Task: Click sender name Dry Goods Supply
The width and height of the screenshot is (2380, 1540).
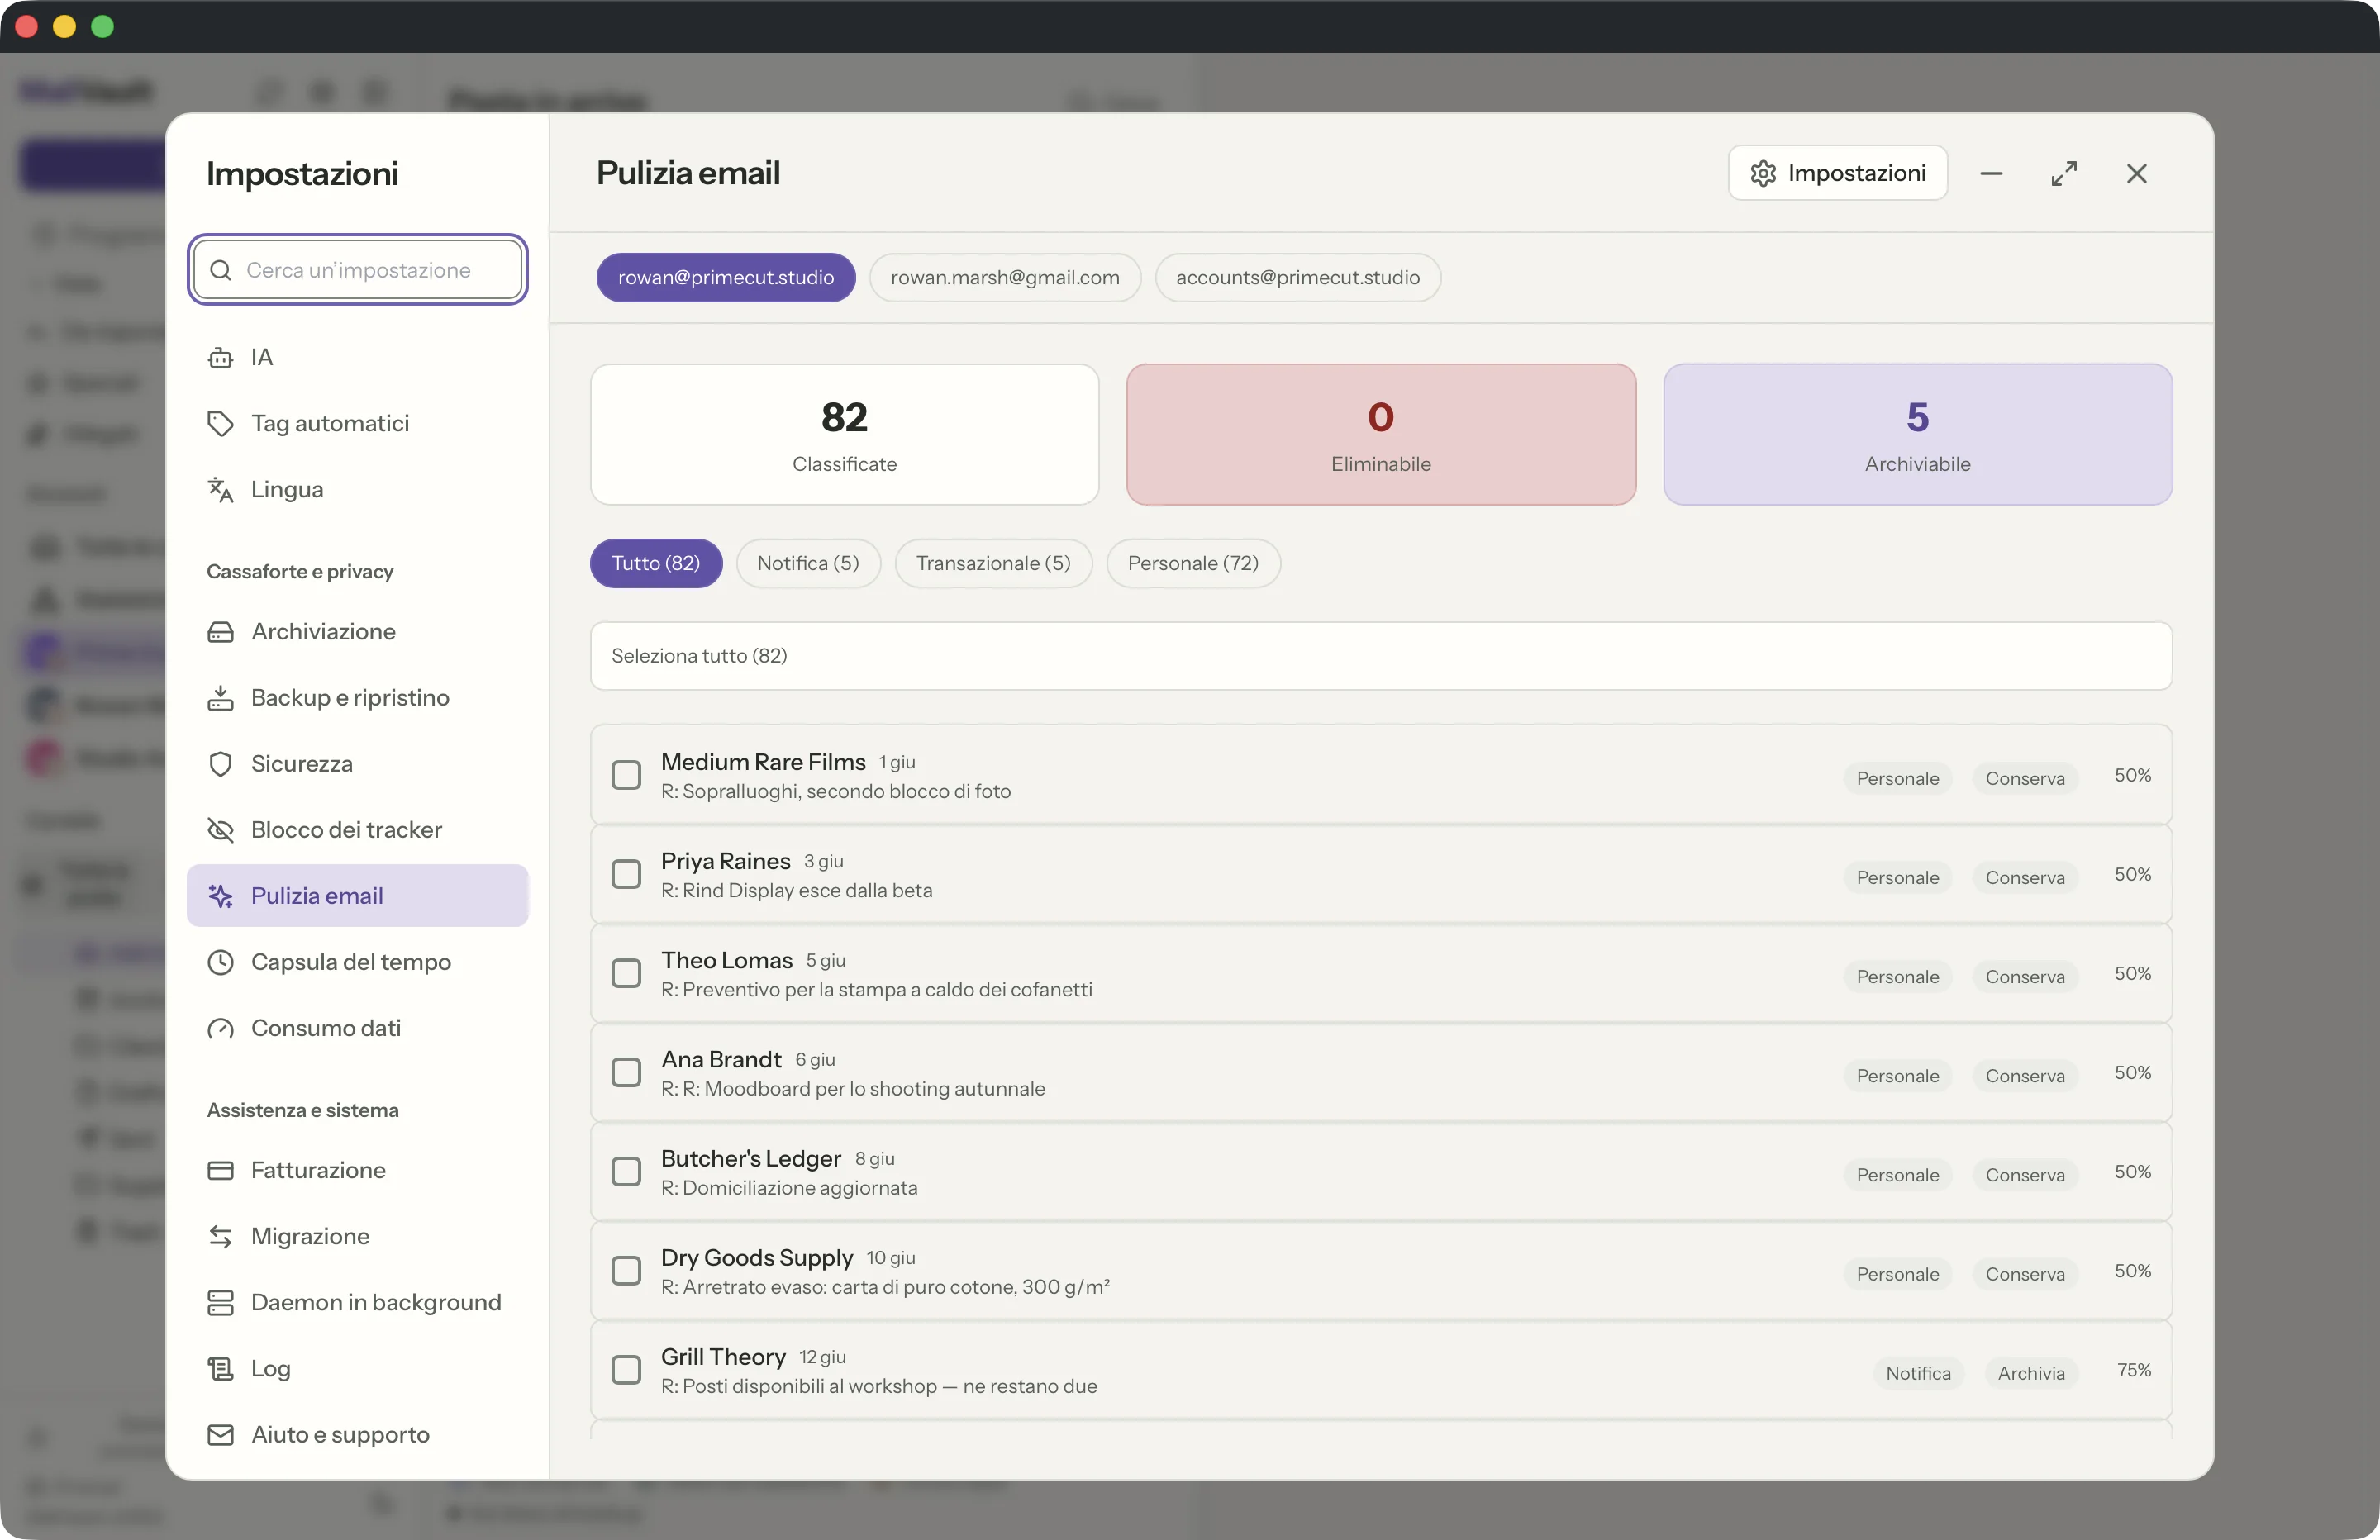Action: coord(756,1257)
